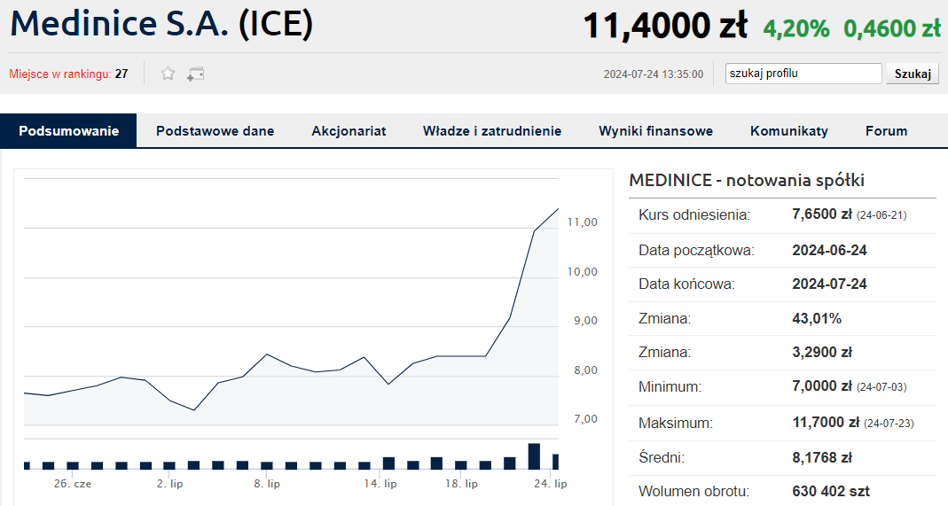The image size is (948, 506).
Task: Focus the szukaj profilu search field
Action: click(804, 74)
